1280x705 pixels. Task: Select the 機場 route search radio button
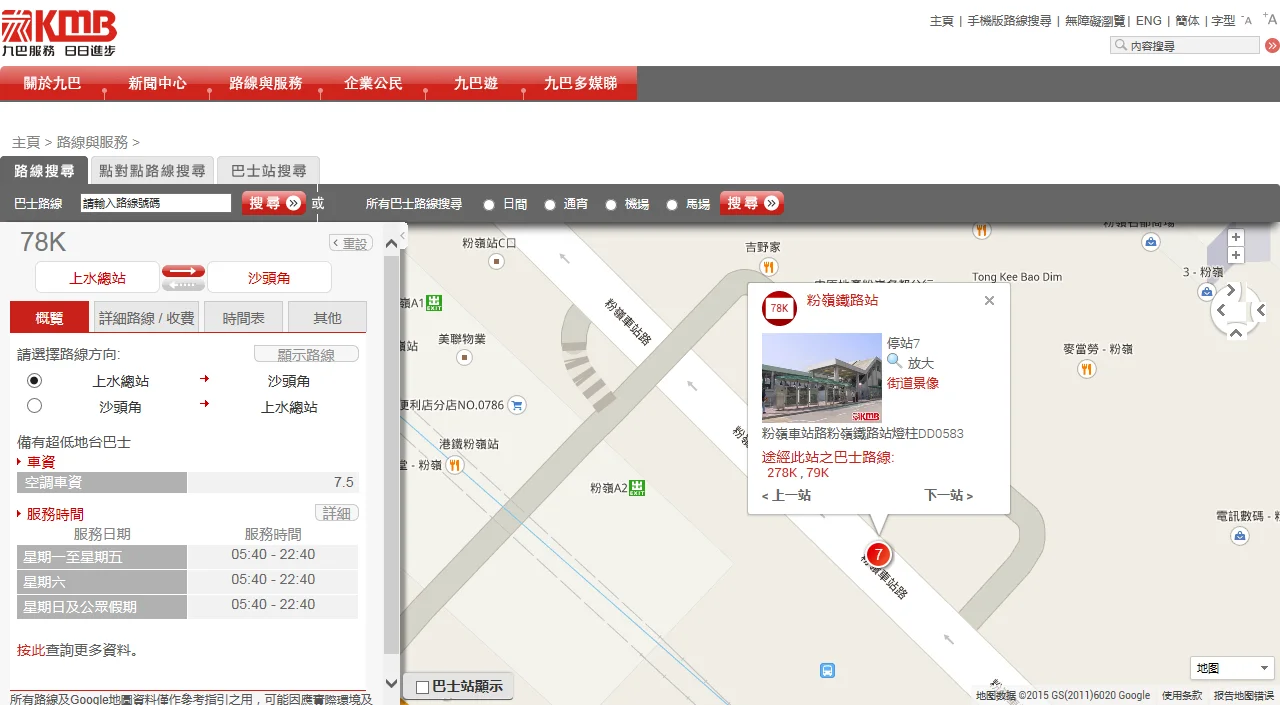click(x=612, y=203)
